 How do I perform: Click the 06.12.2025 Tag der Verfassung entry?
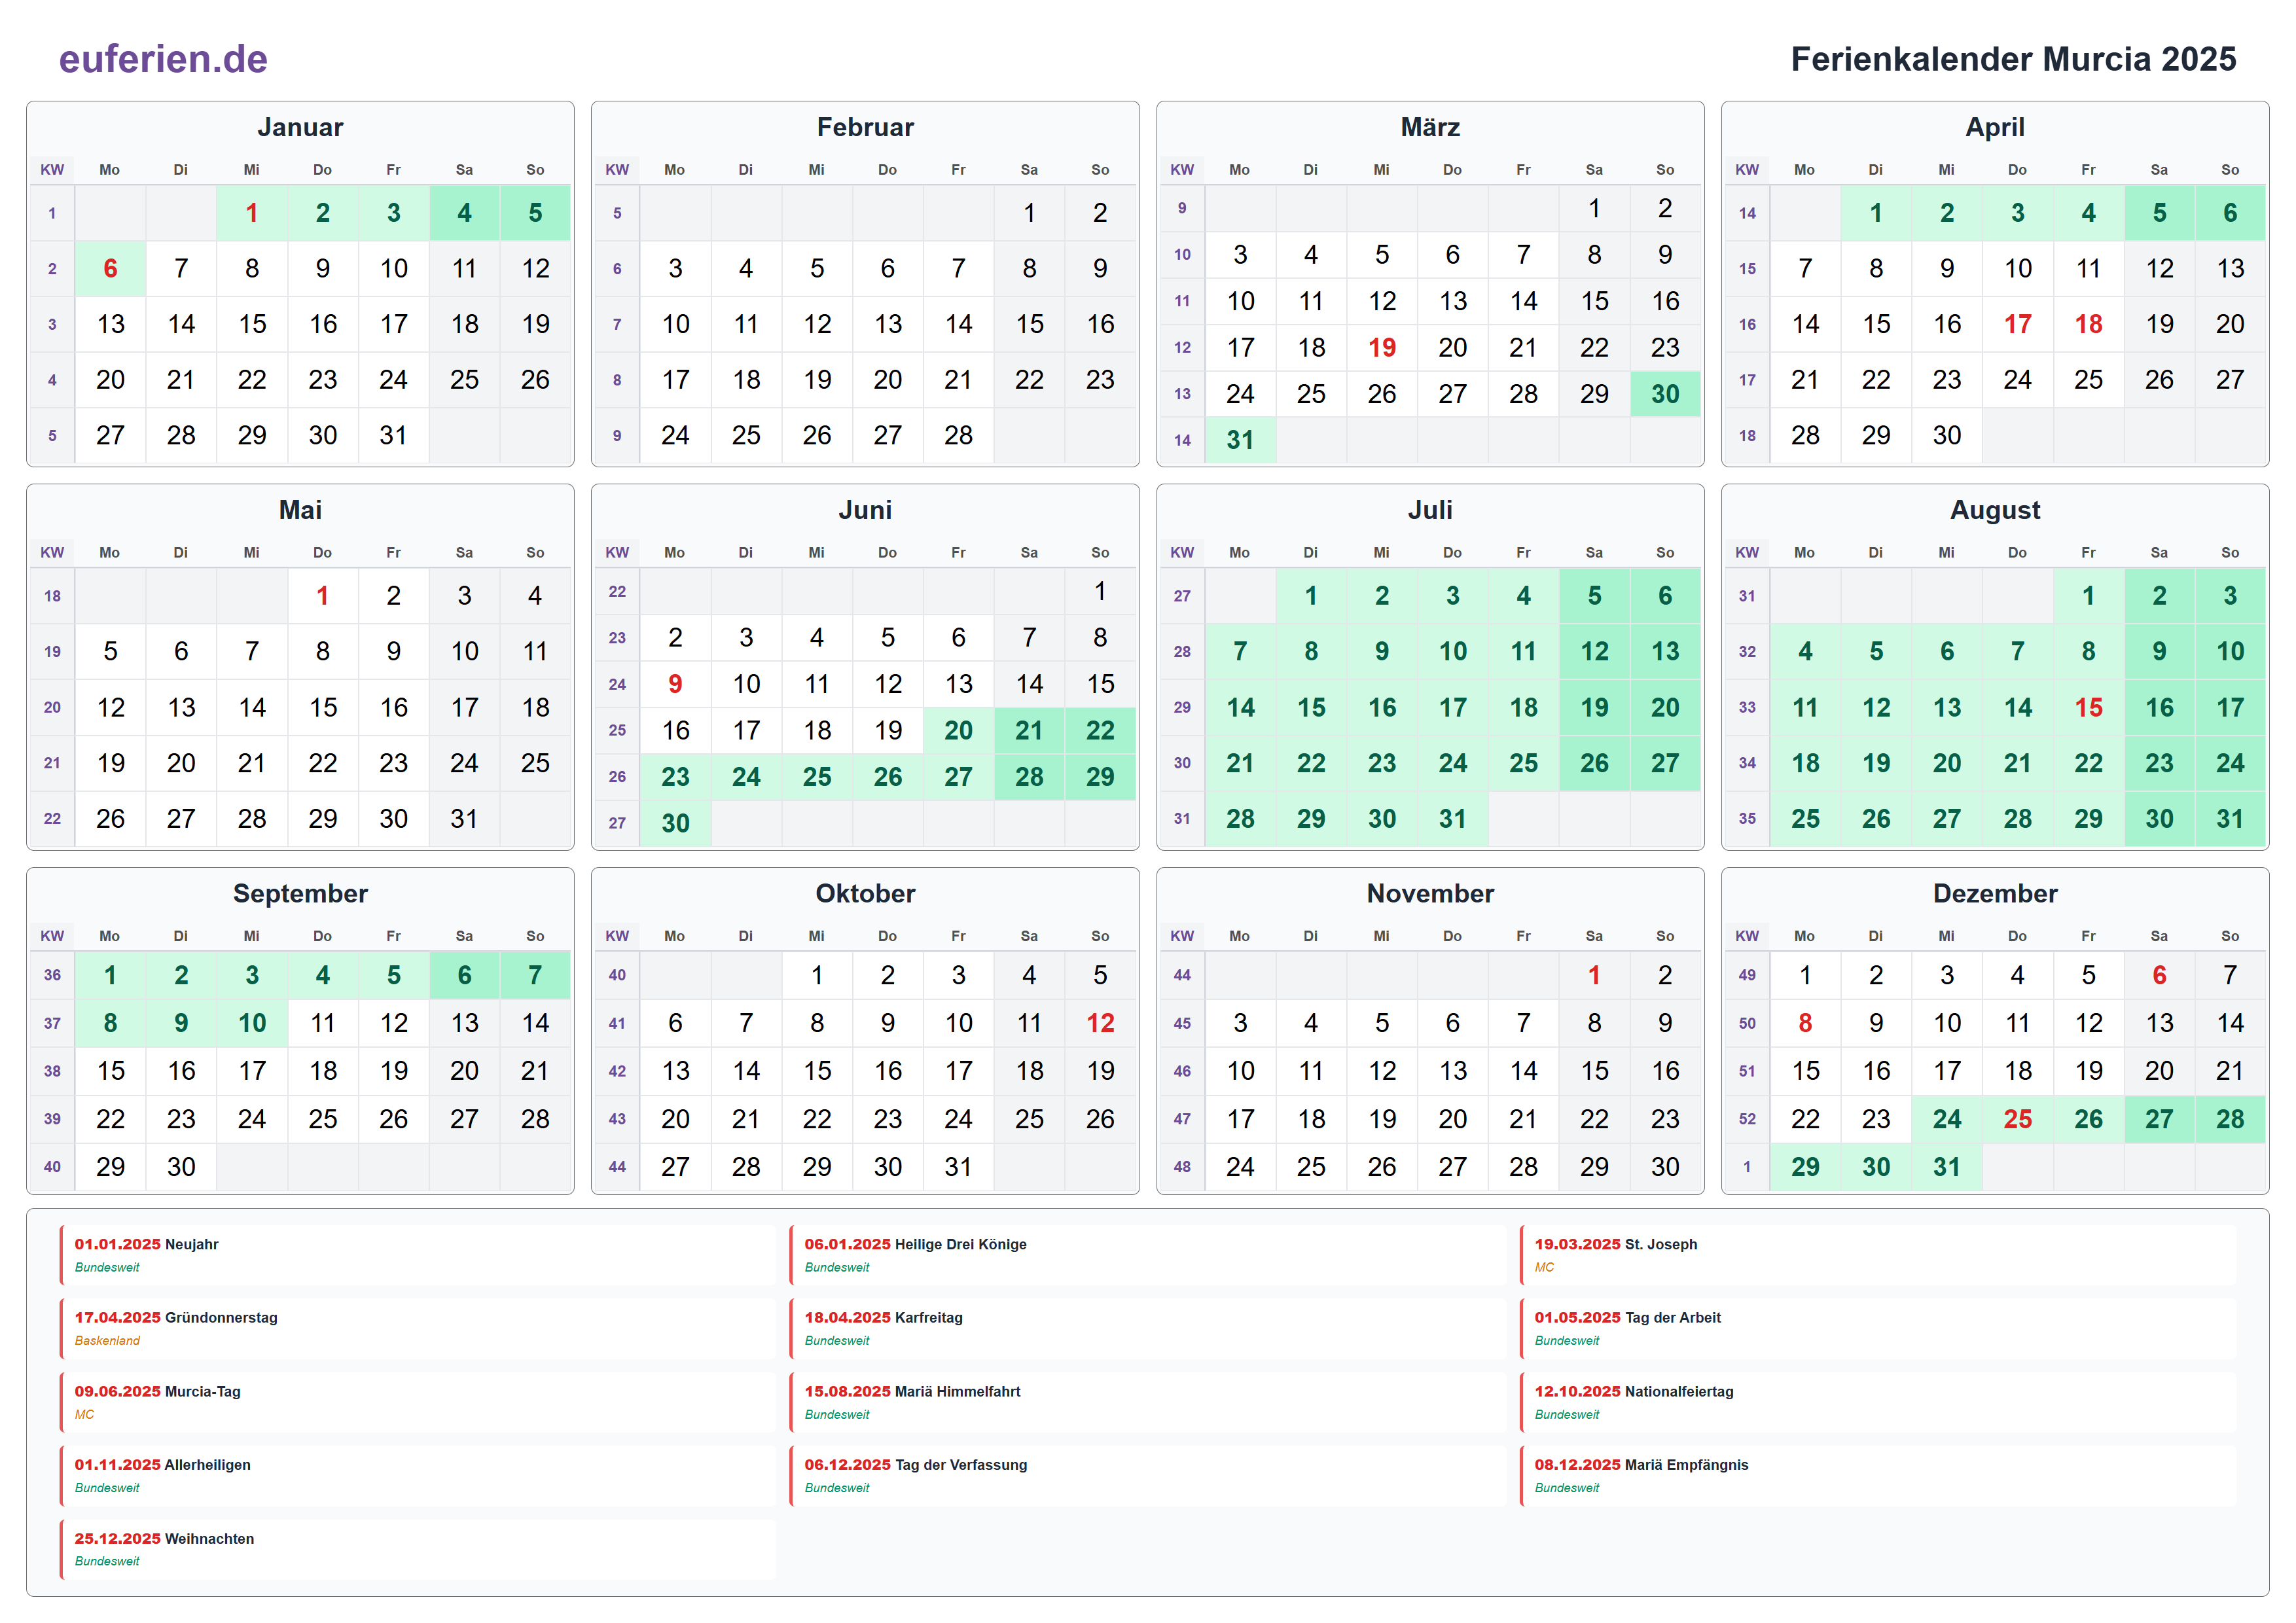click(x=1148, y=1476)
